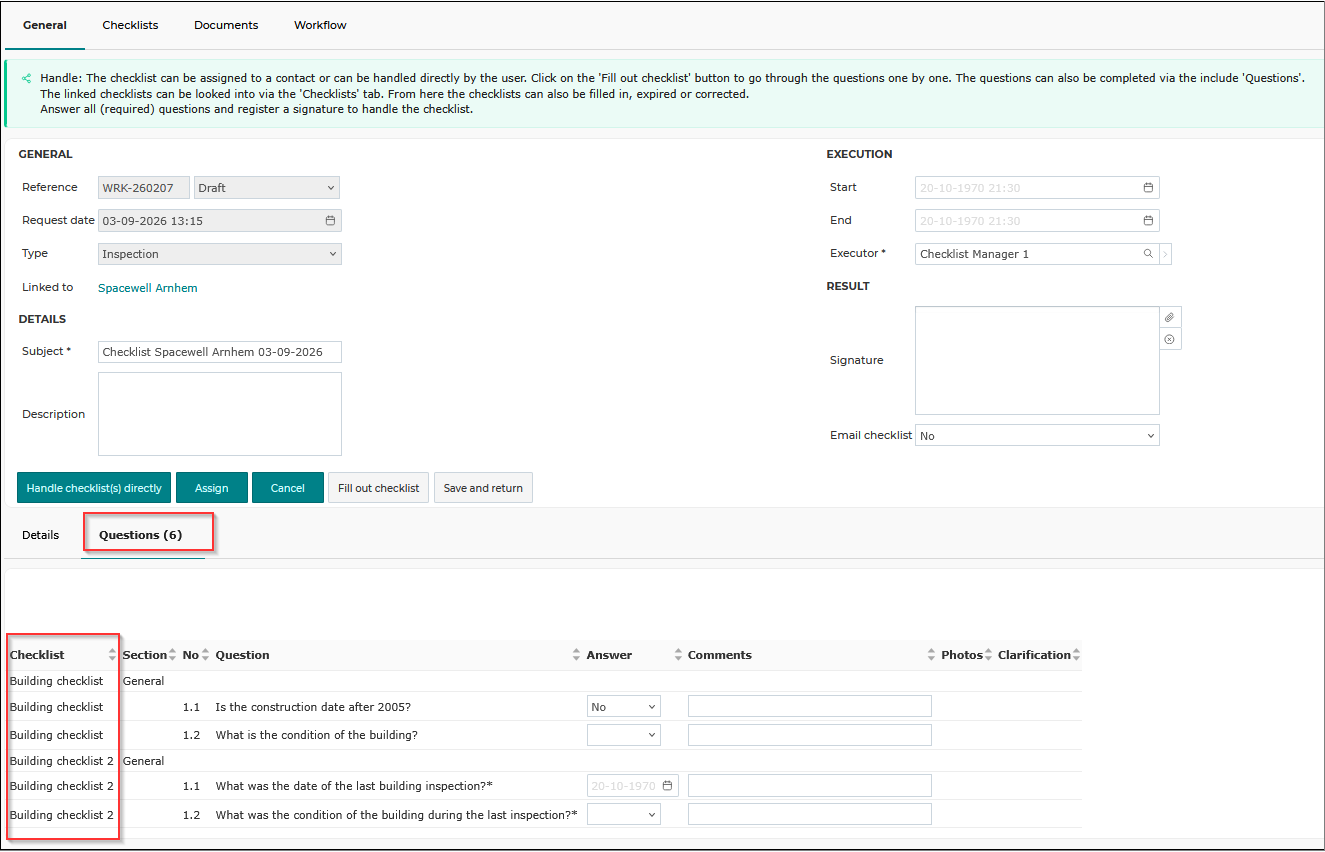Click comments field for last building inspection date
This screenshot has height=852, width=1325.
point(810,786)
